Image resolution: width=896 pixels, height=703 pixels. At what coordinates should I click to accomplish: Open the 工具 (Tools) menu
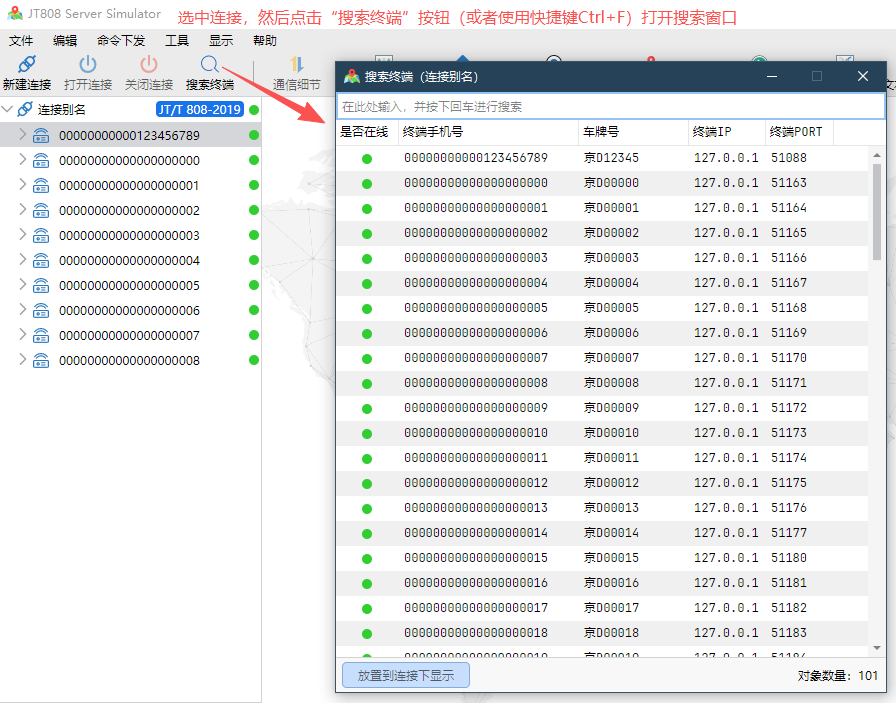[x=177, y=41]
